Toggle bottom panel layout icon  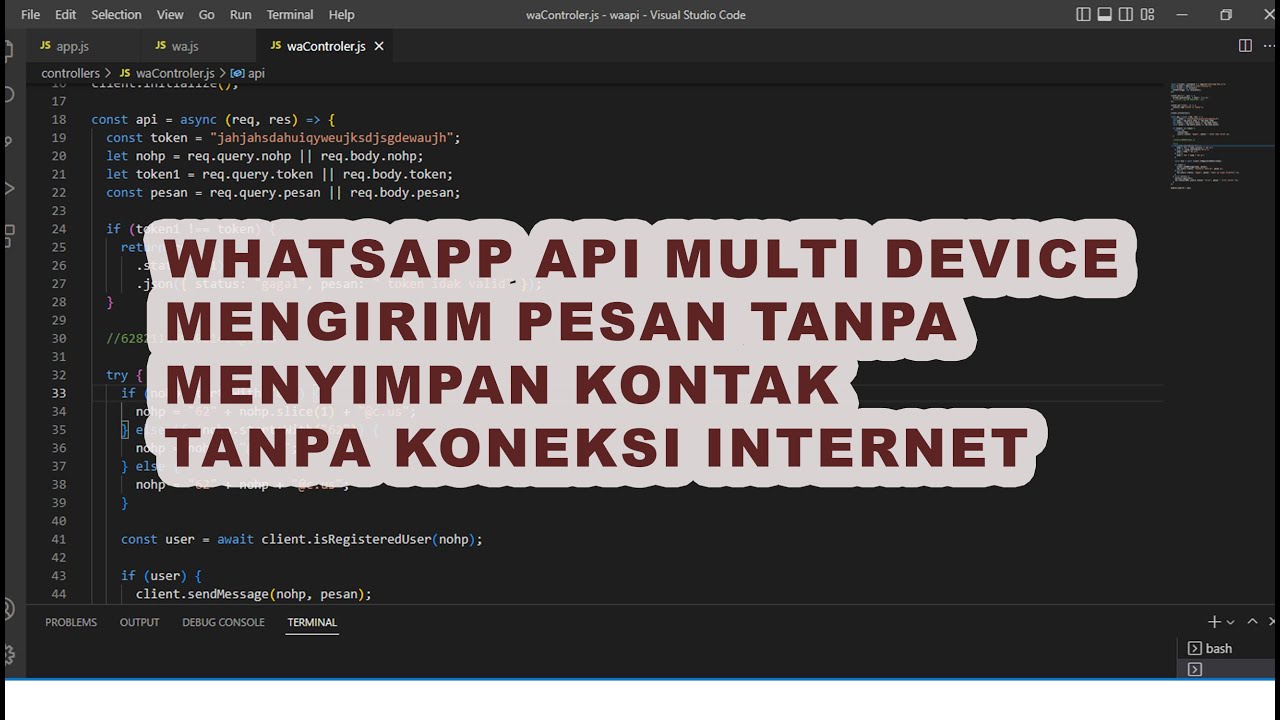1105,15
